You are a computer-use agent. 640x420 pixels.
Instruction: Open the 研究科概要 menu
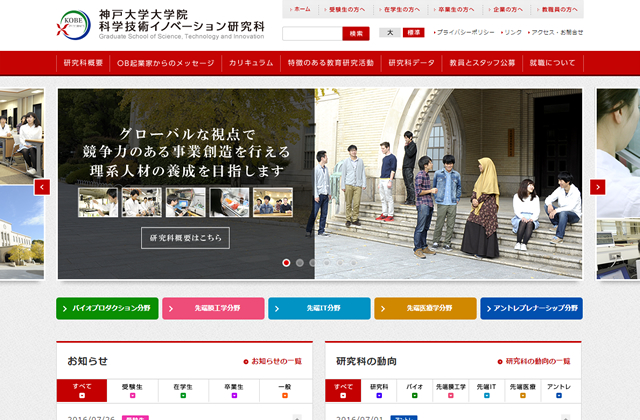[83, 63]
